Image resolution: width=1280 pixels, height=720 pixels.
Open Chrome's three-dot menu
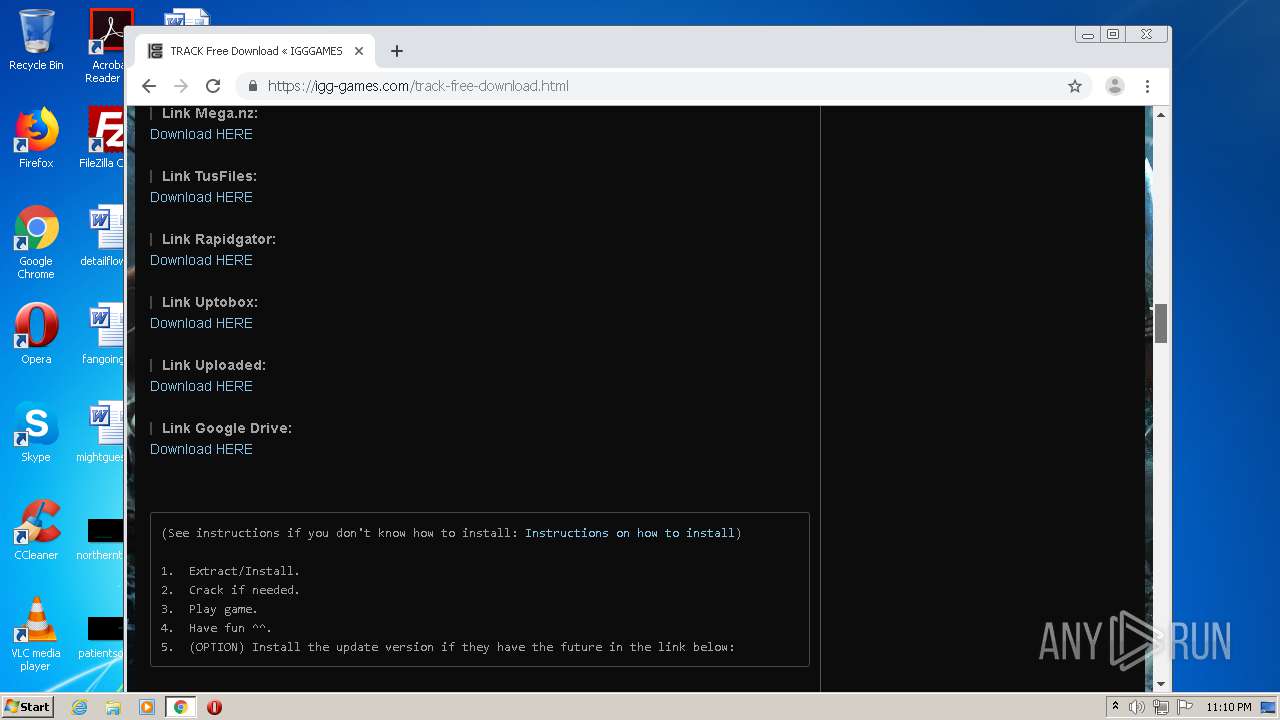click(x=1148, y=86)
